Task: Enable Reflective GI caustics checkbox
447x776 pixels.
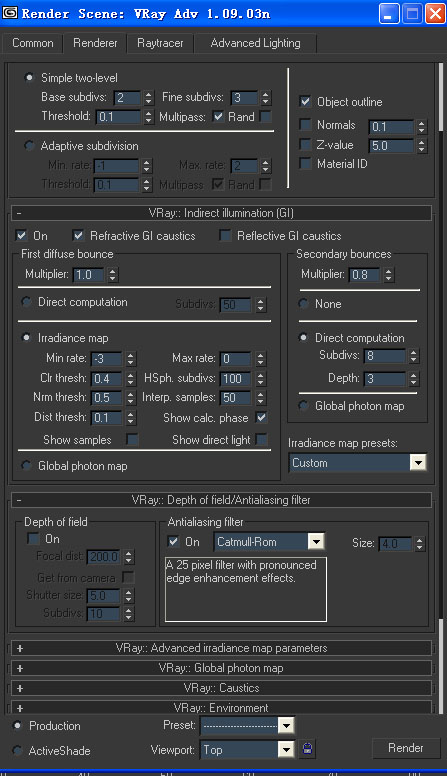Action: [x=225, y=236]
